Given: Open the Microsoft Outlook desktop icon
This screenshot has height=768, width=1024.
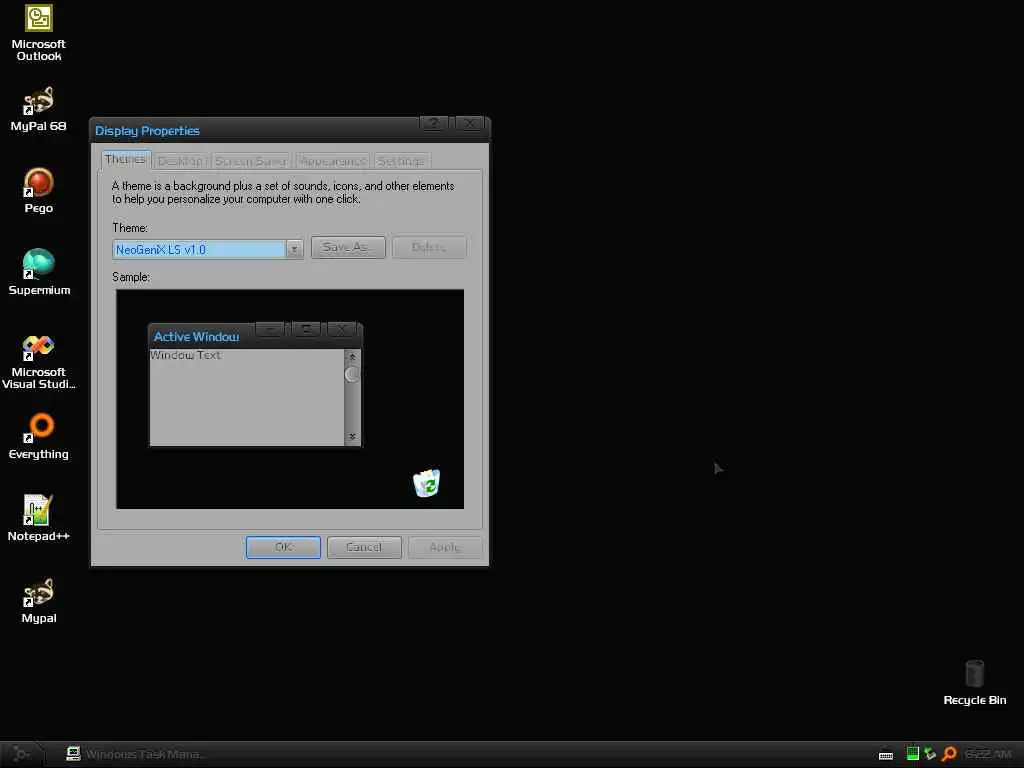Looking at the screenshot, I should (x=39, y=33).
